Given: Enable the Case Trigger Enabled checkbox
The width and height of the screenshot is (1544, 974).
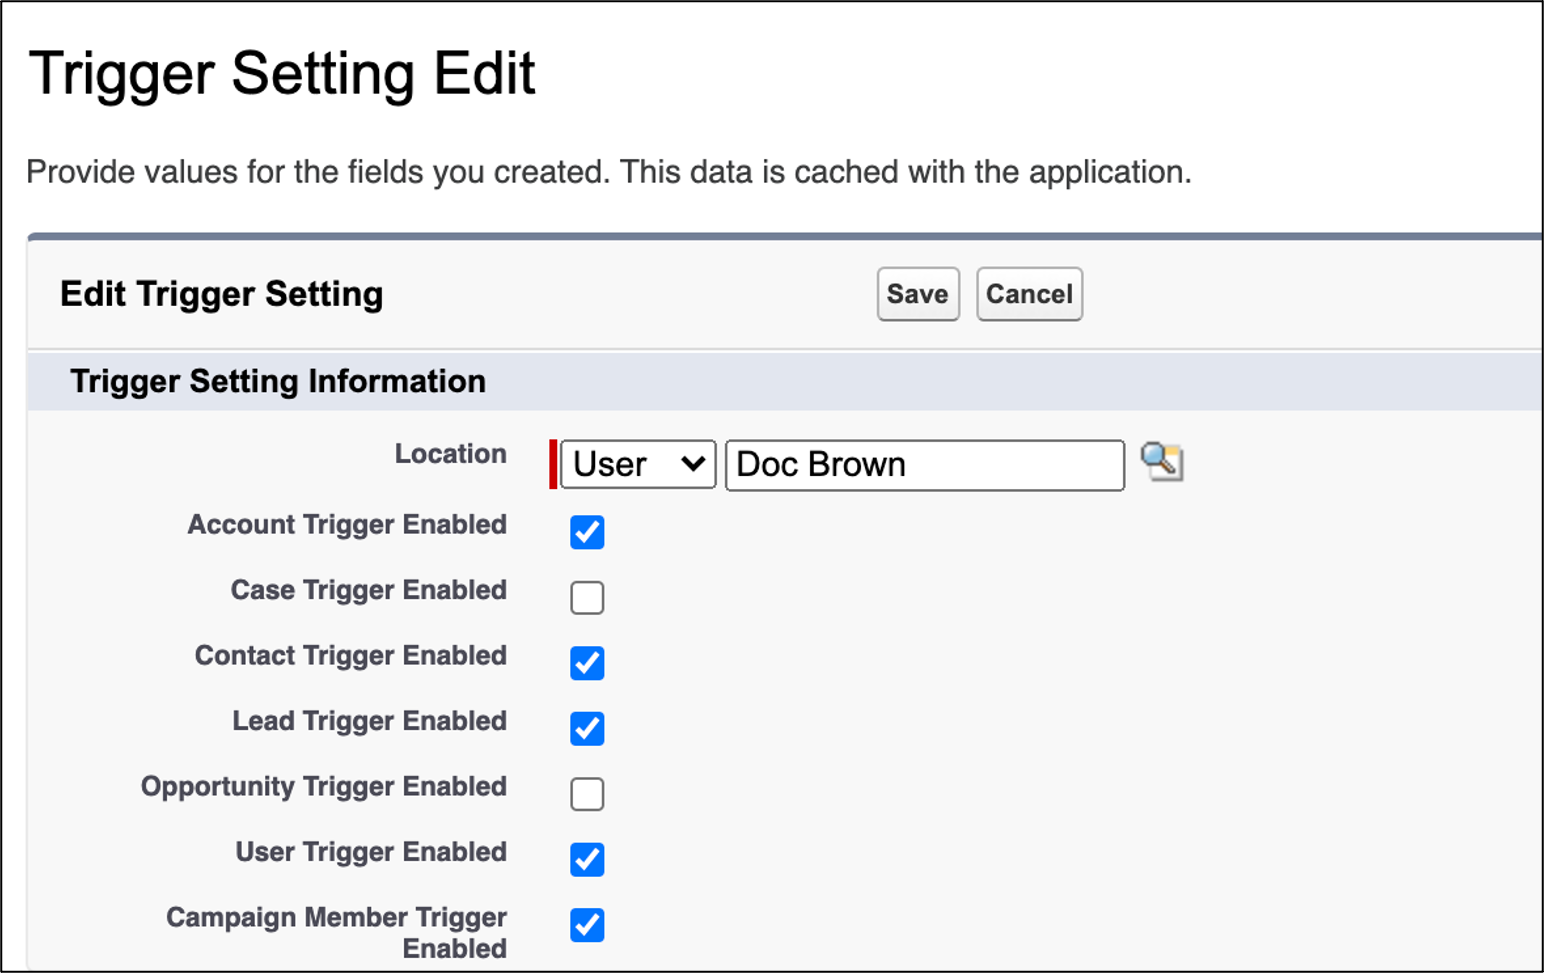Looking at the screenshot, I should [x=587, y=597].
